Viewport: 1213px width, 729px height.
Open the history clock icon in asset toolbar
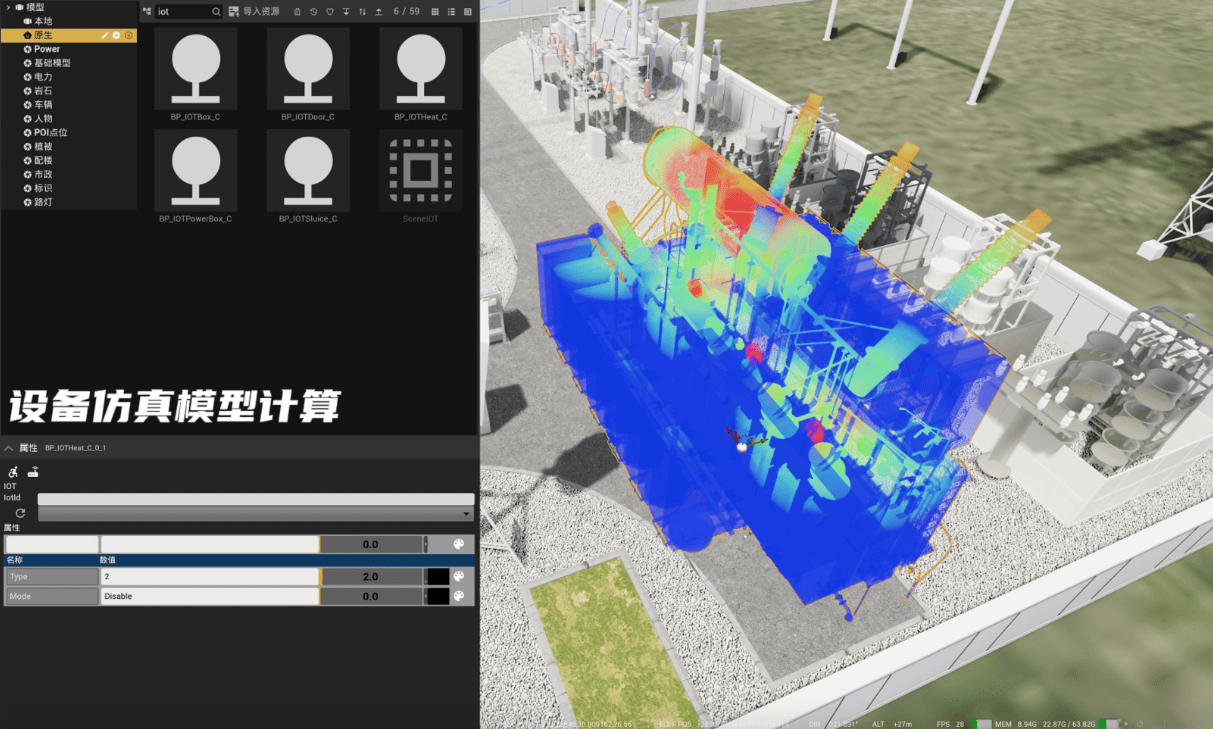pos(313,12)
